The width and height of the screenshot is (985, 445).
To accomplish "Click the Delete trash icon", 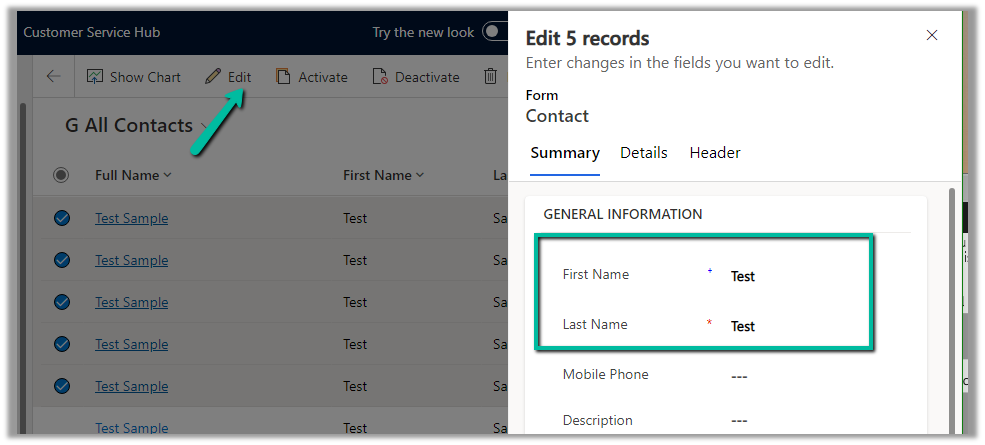I will coord(490,77).
